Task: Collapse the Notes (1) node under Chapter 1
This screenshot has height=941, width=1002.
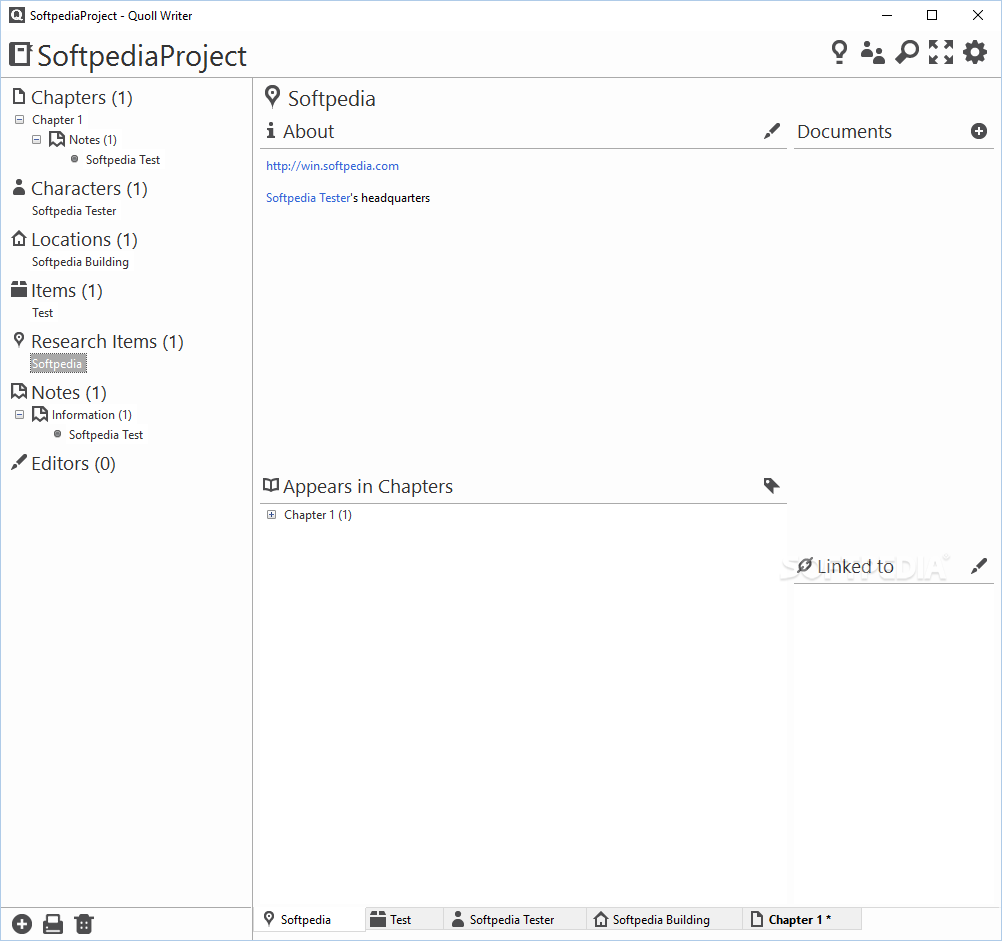Action: coord(36,139)
